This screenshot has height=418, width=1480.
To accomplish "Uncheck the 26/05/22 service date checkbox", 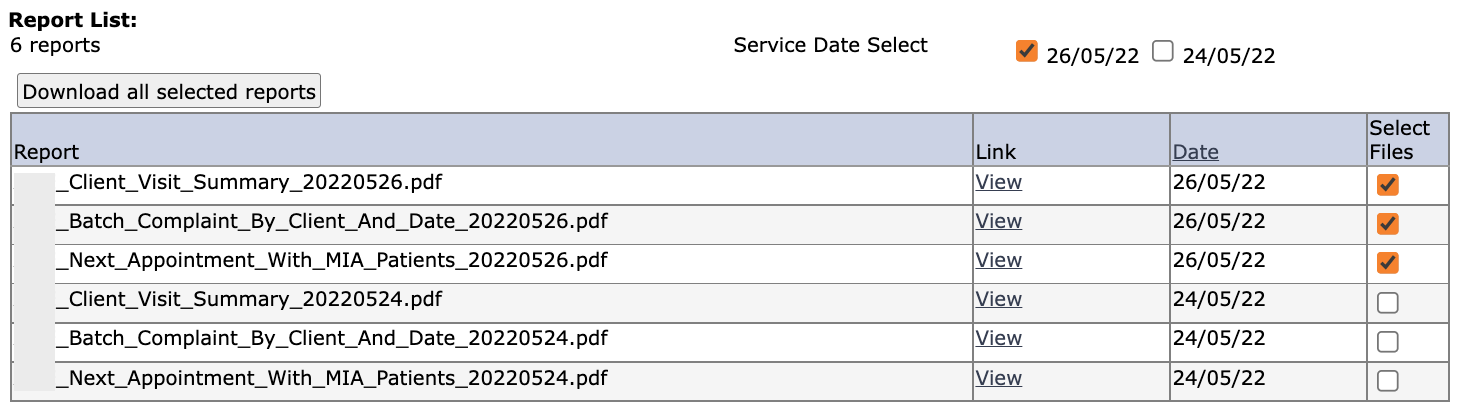I will (x=1026, y=51).
